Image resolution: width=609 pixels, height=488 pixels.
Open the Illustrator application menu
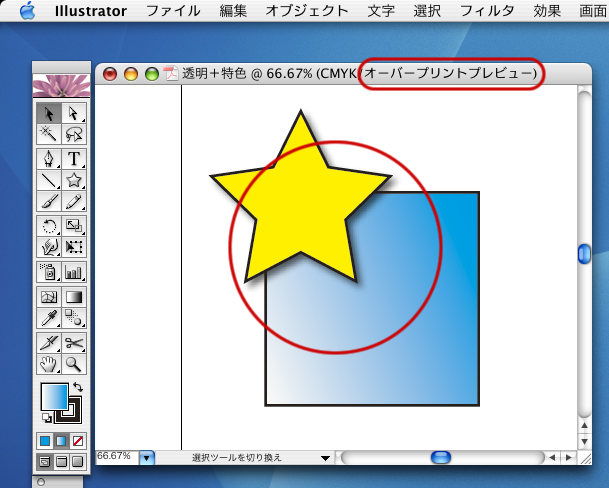tap(91, 11)
